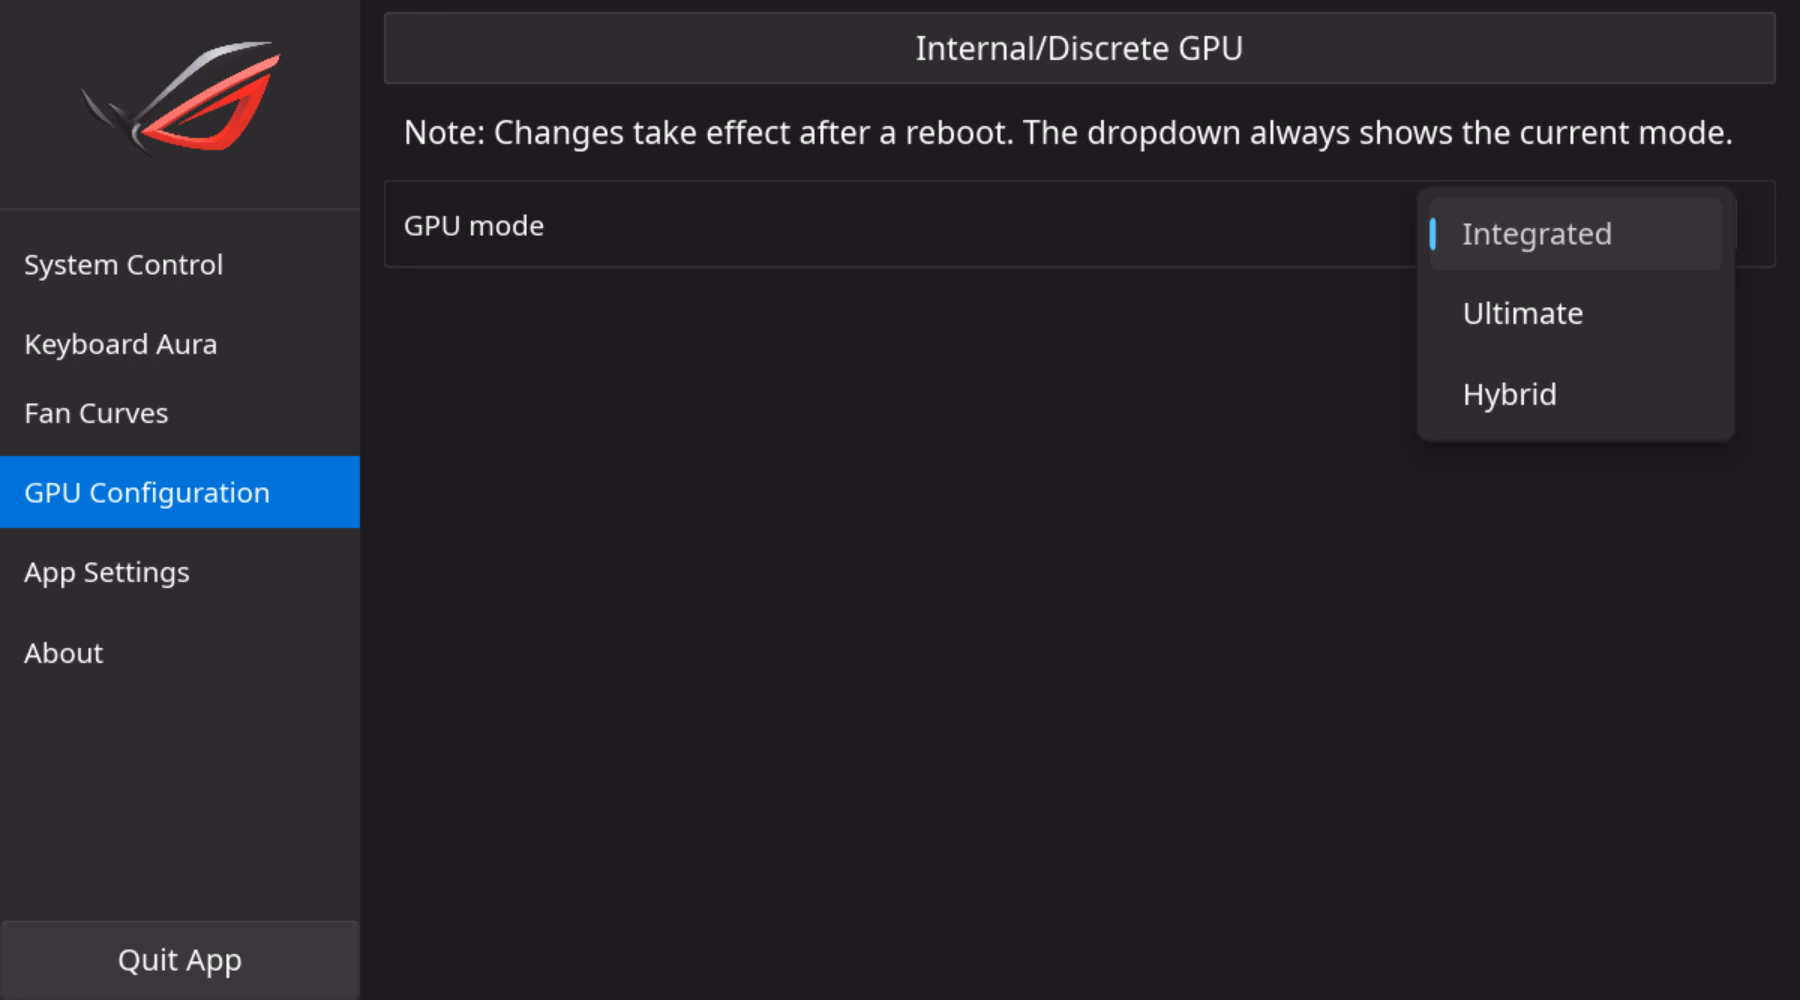Select the GPU Configuration sidebar item
This screenshot has width=1800, height=1000.
pos(147,493)
